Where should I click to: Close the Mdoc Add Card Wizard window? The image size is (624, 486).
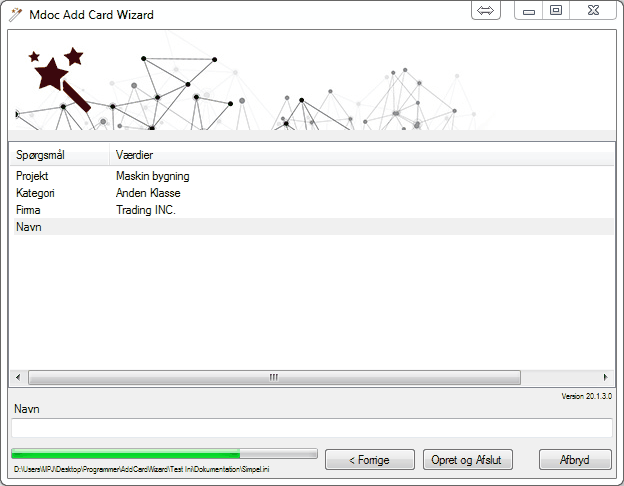pos(595,11)
